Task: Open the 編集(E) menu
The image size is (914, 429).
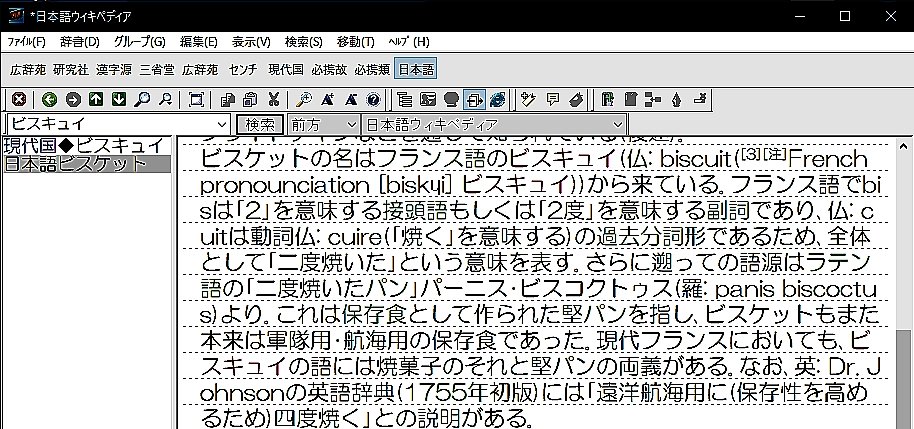Action: pyautogui.click(x=198, y=42)
